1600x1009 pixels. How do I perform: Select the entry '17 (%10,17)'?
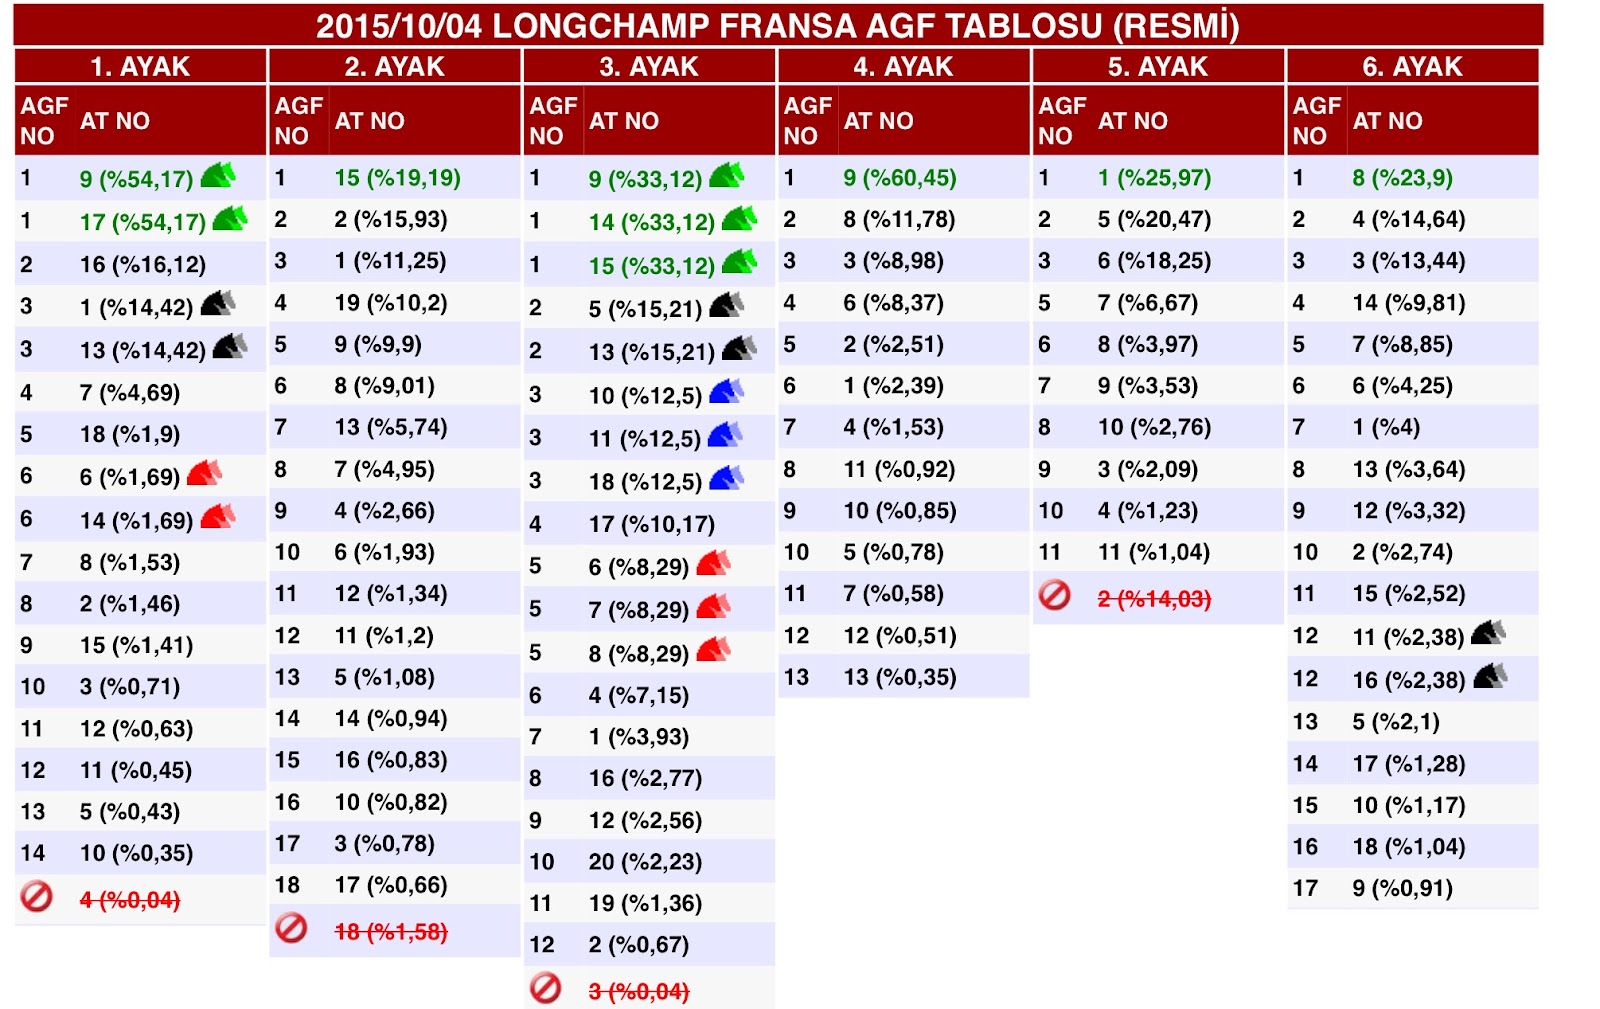tap(652, 524)
